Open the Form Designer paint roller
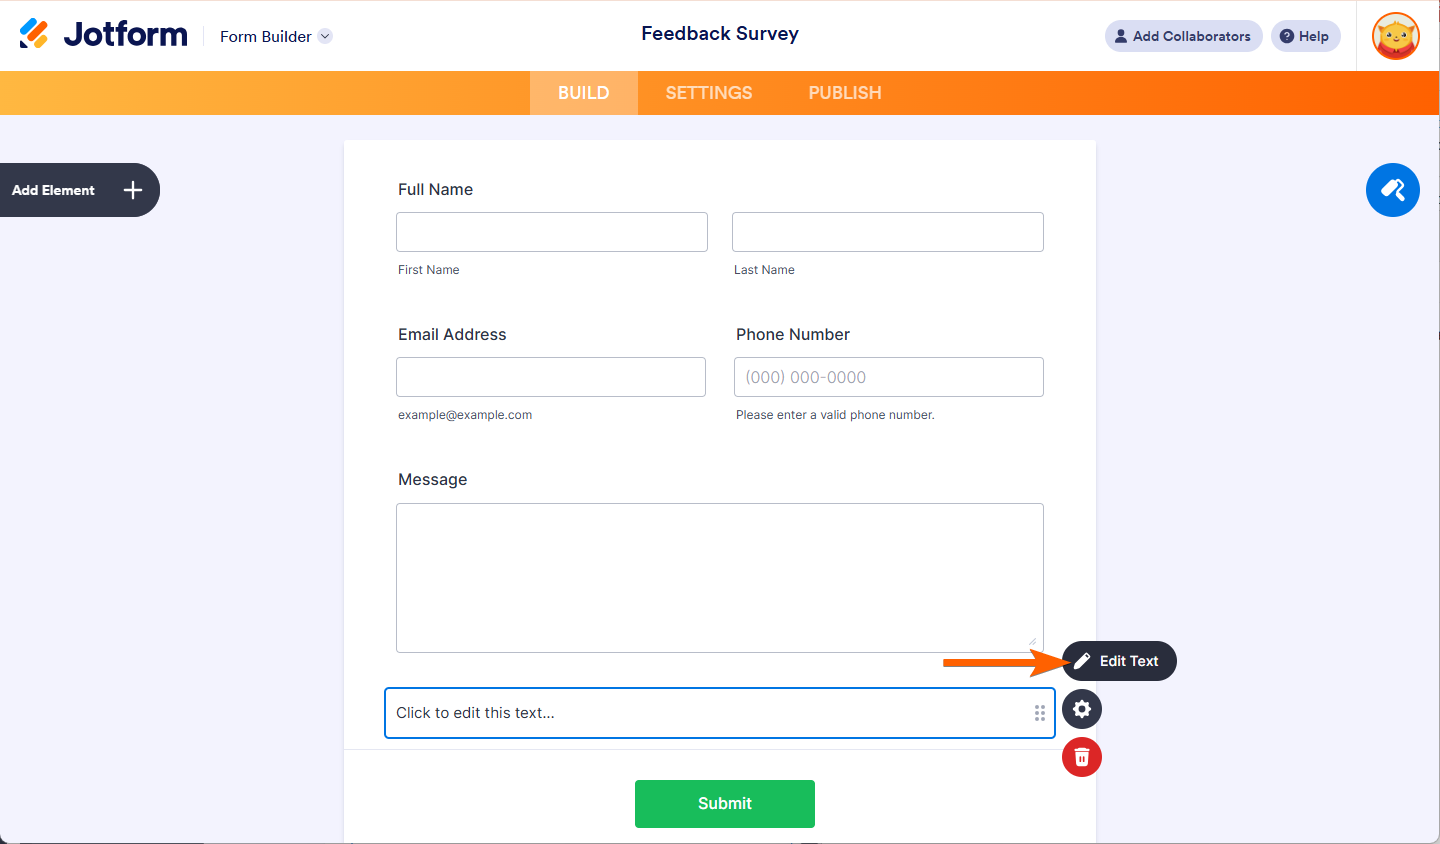The height and width of the screenshot is (844, 1440). coord(1392,190)
